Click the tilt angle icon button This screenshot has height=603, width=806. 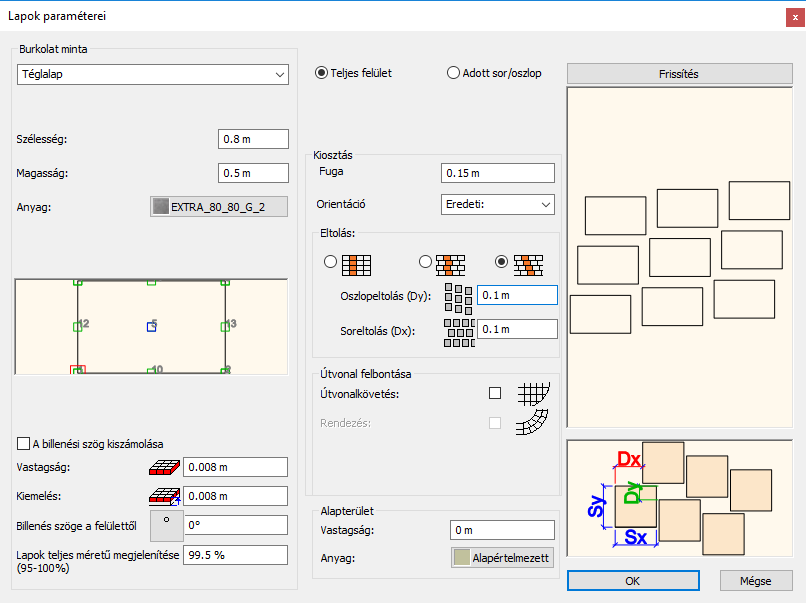167,525
